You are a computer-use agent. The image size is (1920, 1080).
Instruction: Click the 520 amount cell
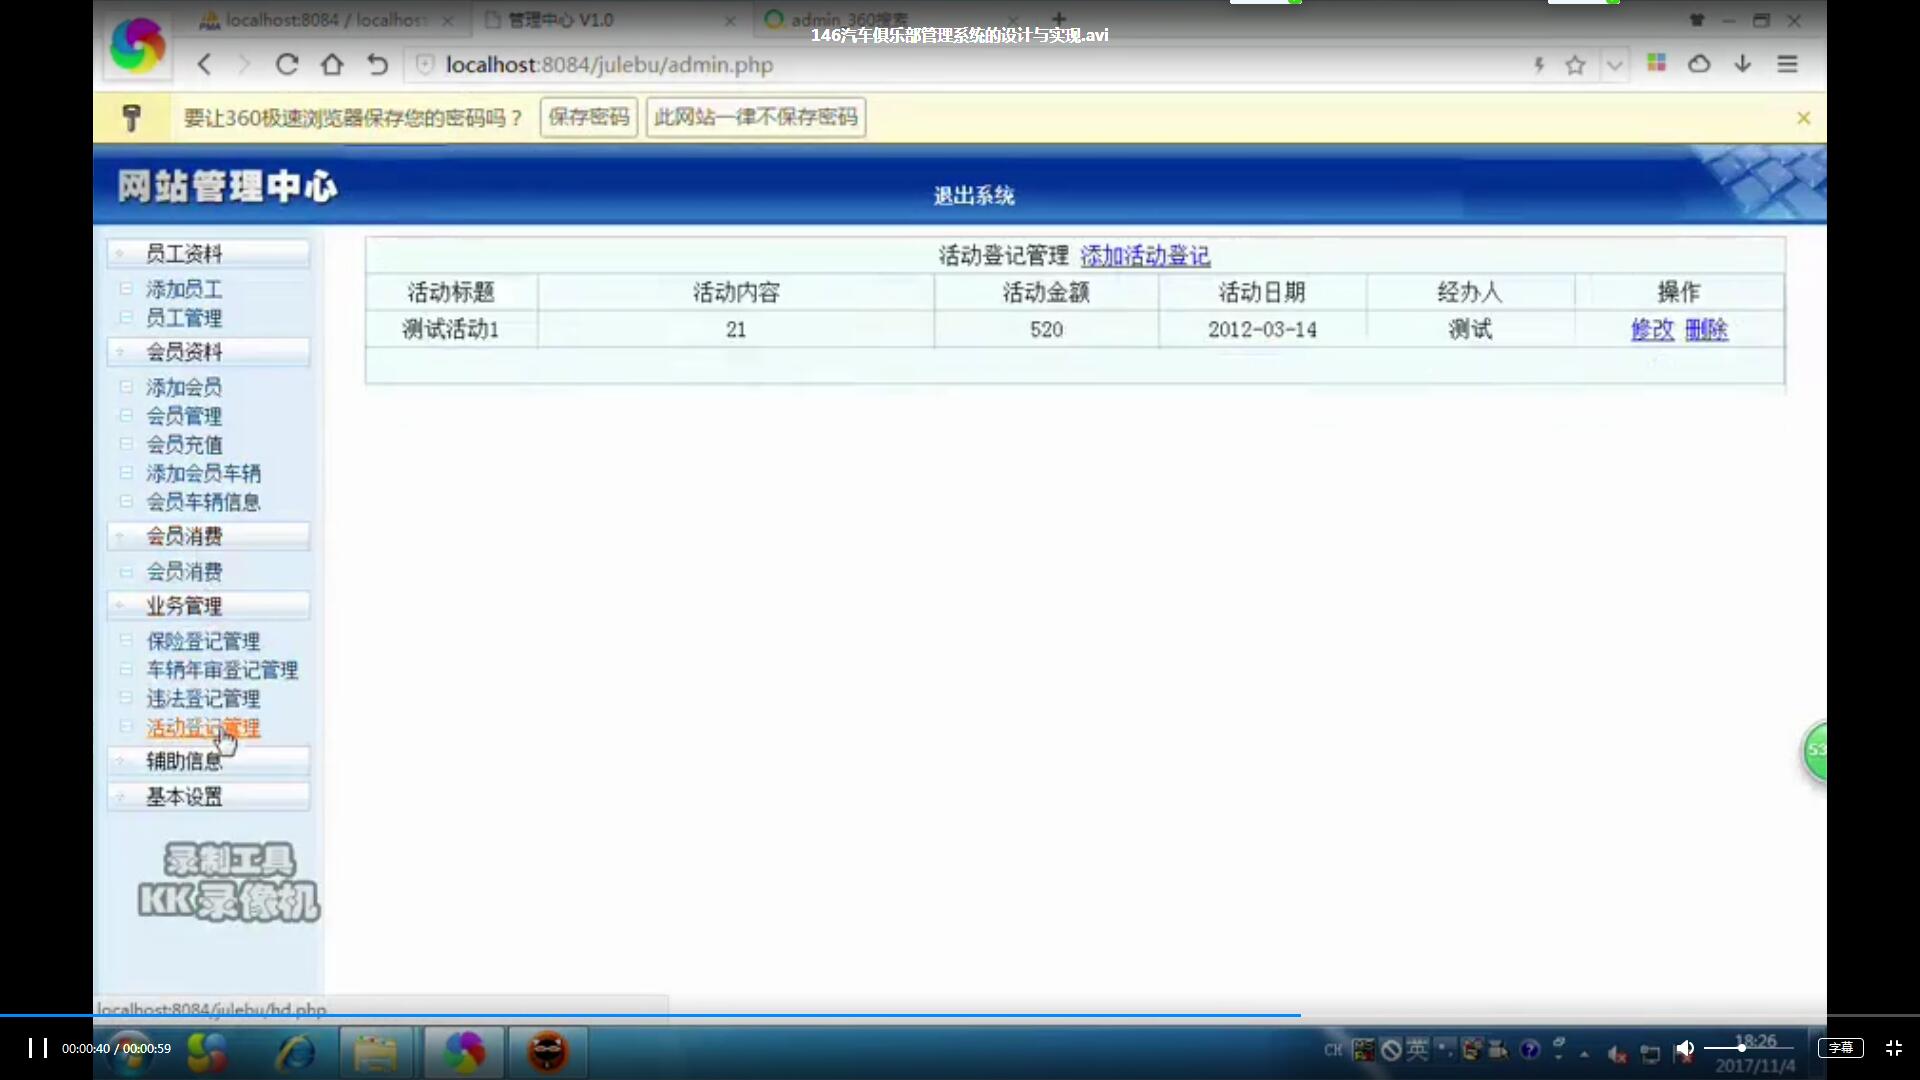click(1046, 330)
